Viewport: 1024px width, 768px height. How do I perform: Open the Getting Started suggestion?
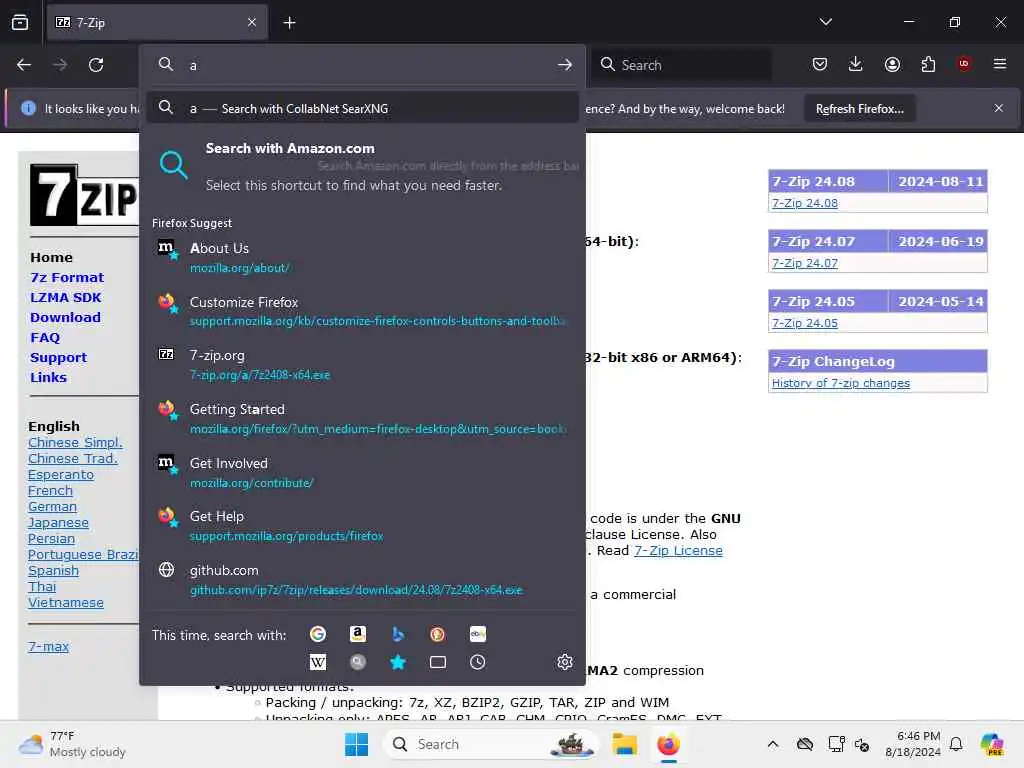[362, 418]
